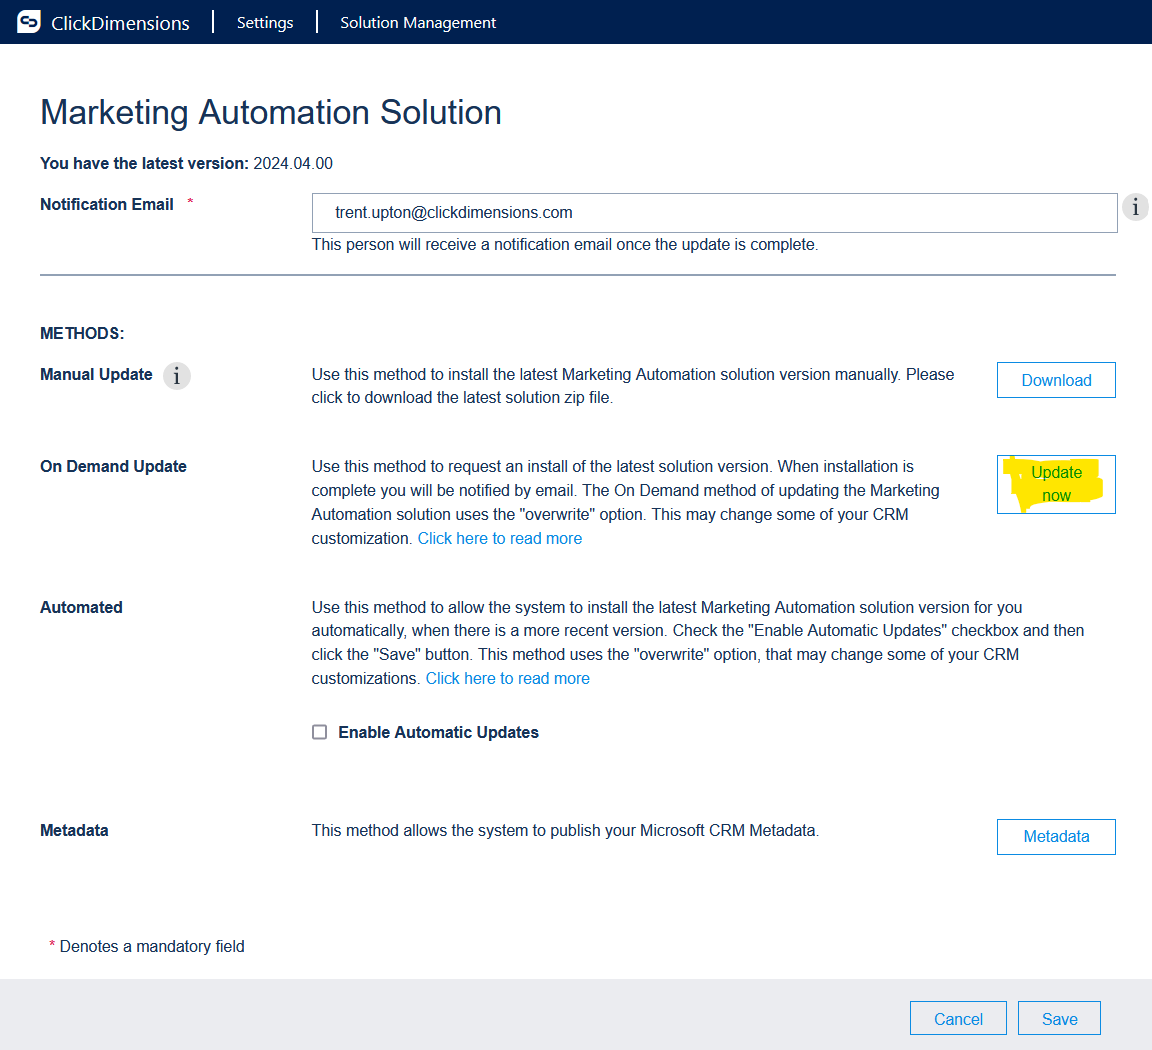This screenshot has height=1050, width=1152.
Task: Click the 'You have the latest version:' label
Action: (145, 163)
